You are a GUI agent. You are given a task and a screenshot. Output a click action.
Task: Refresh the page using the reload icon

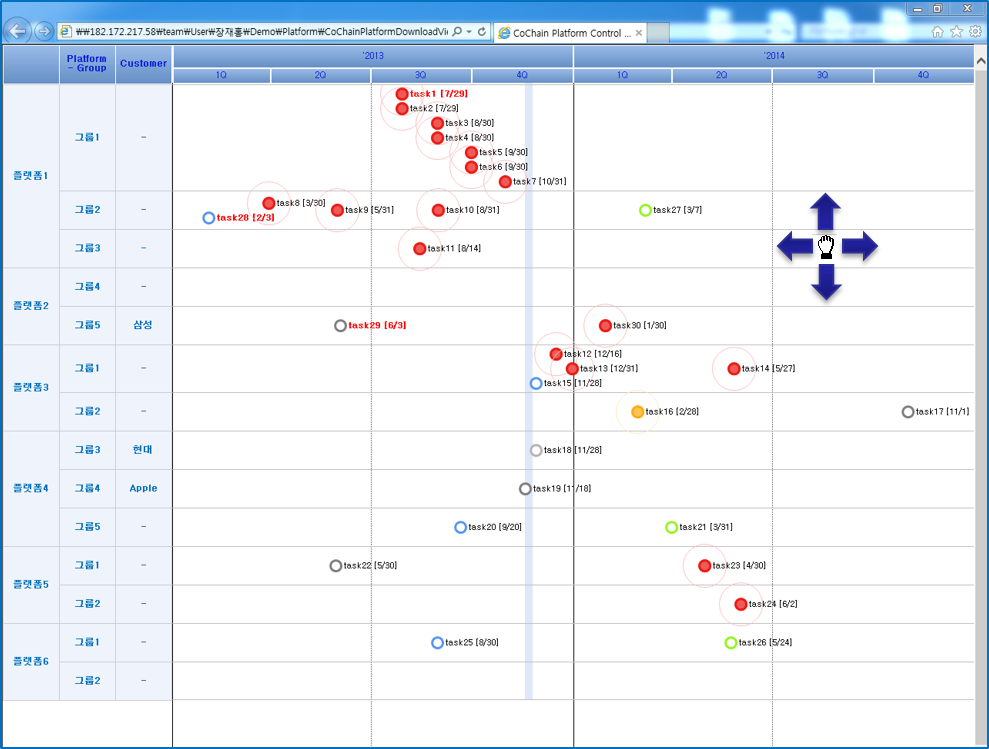(x=482, y=32)
